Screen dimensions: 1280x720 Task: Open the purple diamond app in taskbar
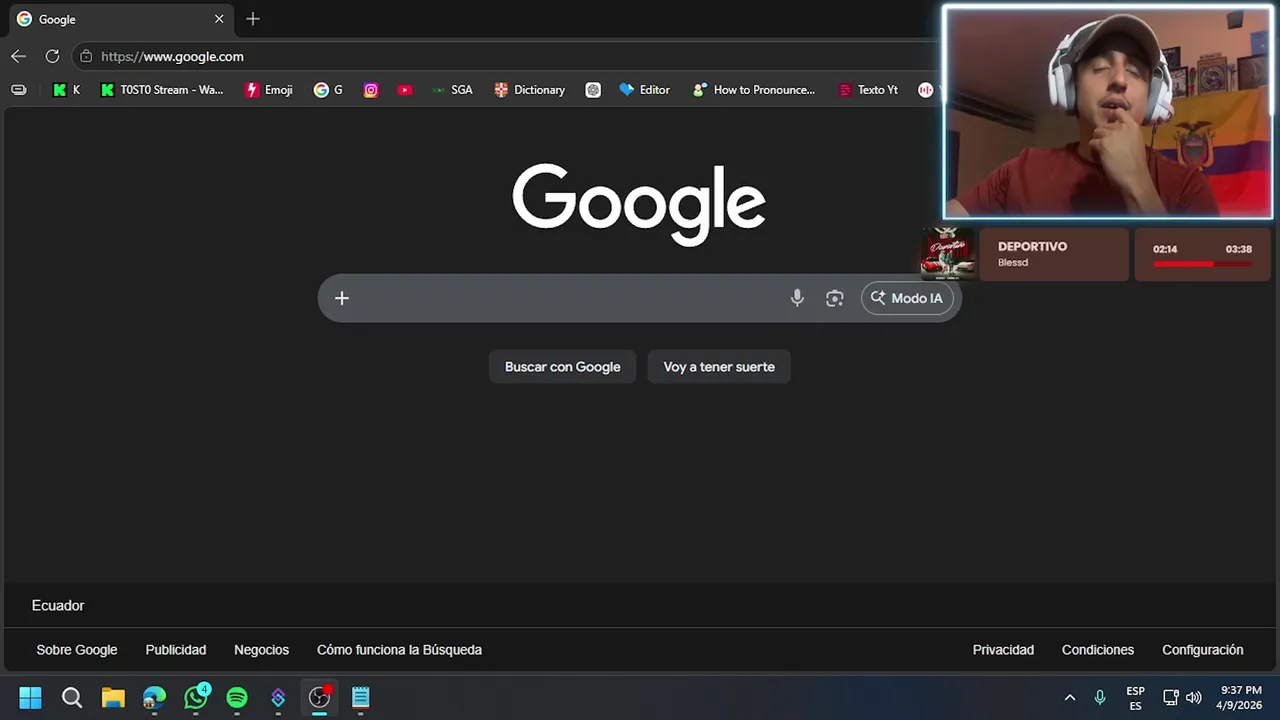(x=278, y=697)
